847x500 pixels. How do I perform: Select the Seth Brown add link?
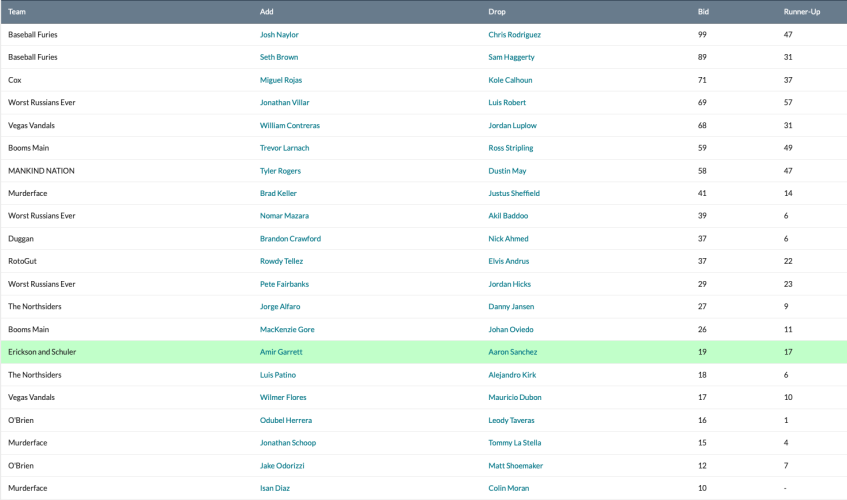[x=279, y=57]
